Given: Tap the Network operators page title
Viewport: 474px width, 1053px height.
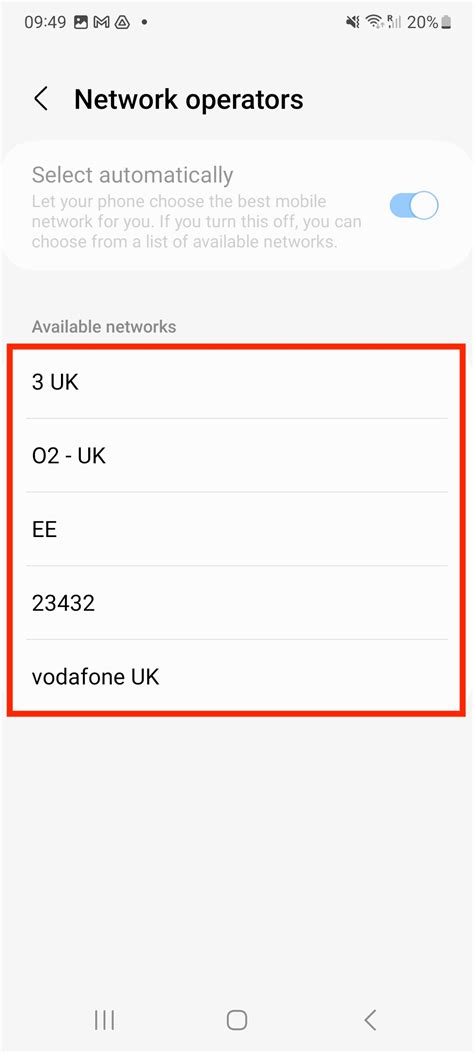Looking at the screenshot, I should (x=189, y=99).
